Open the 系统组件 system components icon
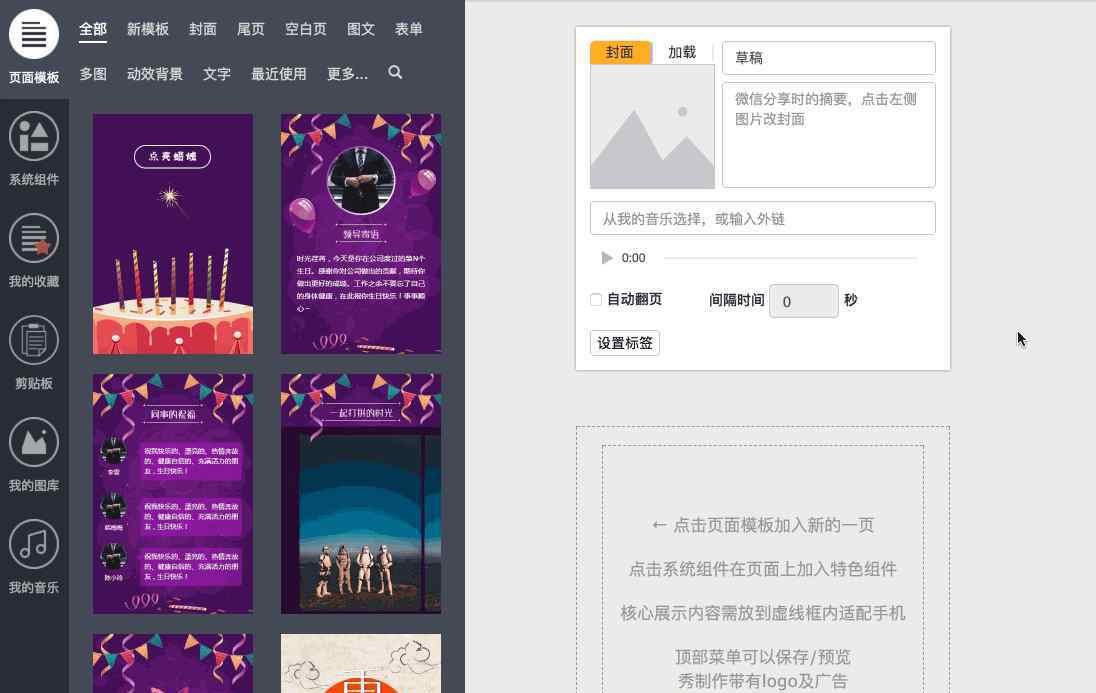The height and width of the screenshot is (693, 1096). click(34, 136)
